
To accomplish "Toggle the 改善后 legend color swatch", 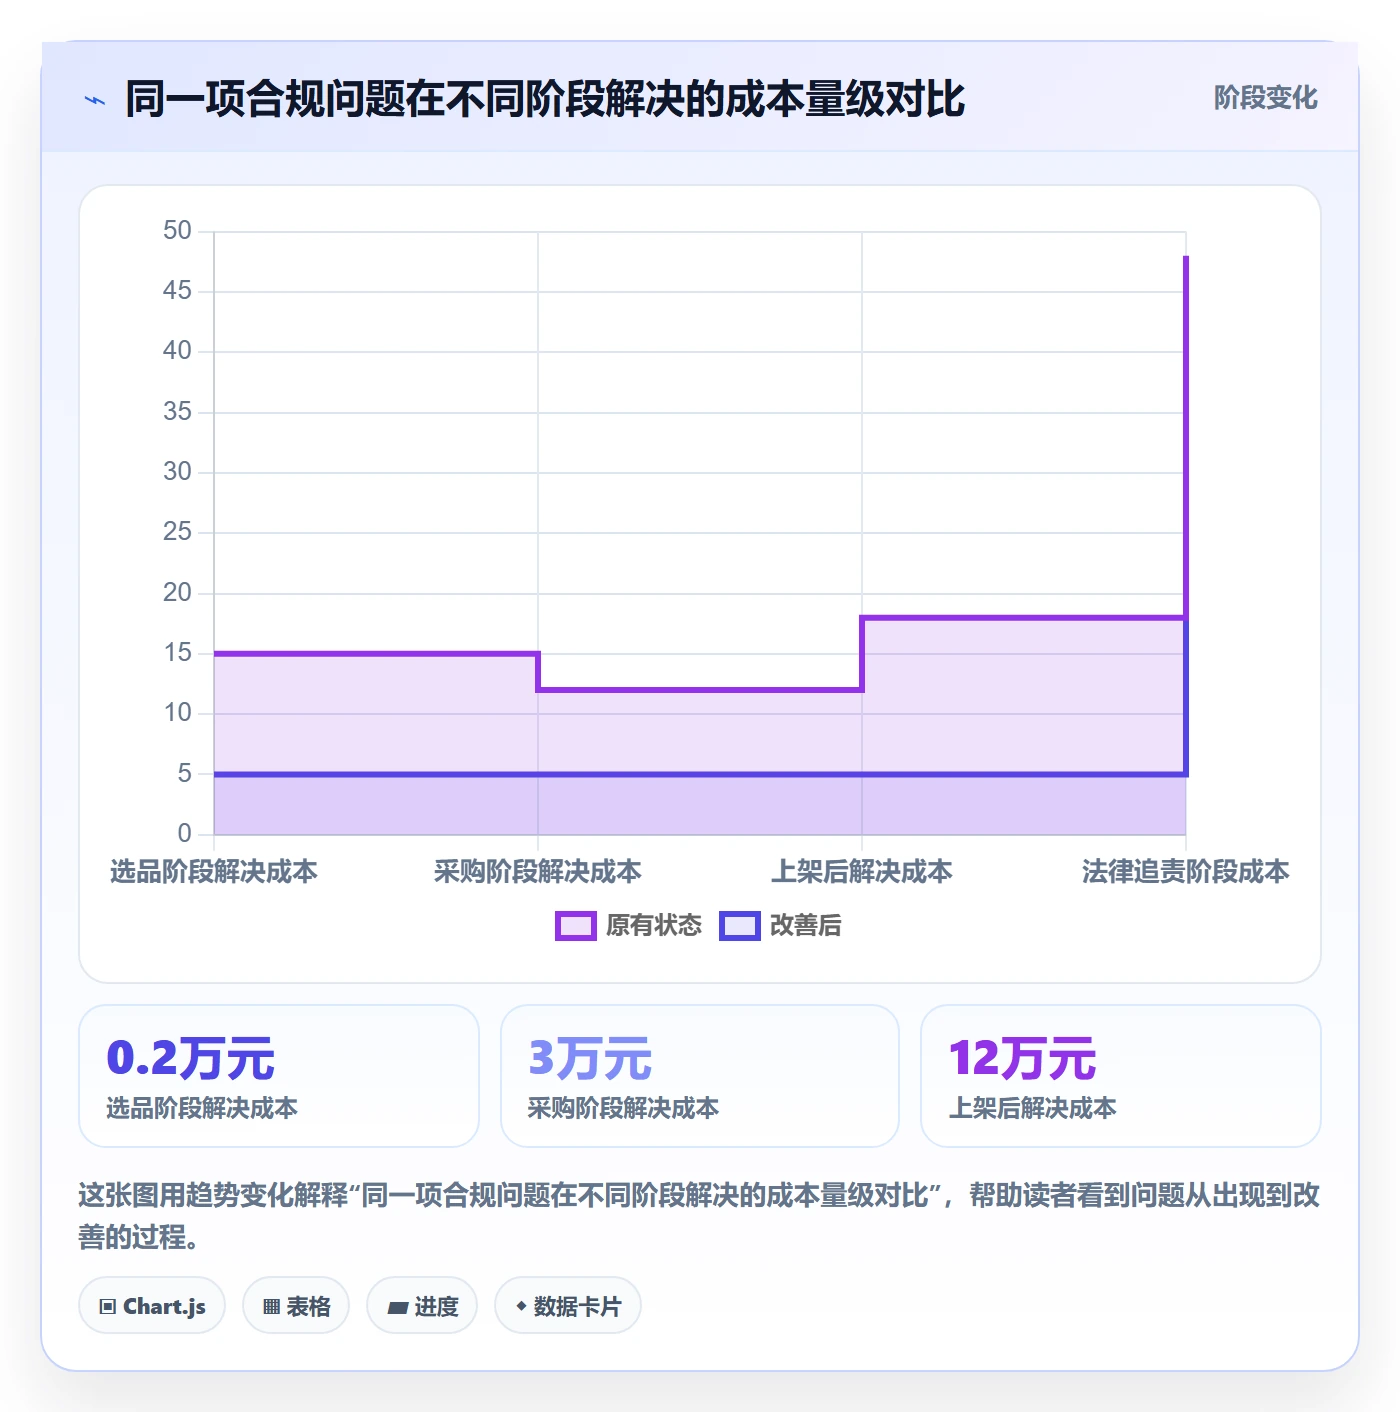I will [740, 926].
